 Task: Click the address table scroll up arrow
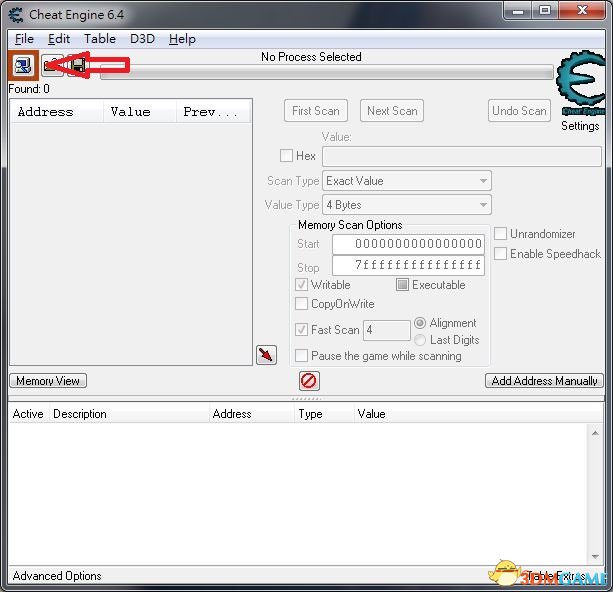pos(595,433)
